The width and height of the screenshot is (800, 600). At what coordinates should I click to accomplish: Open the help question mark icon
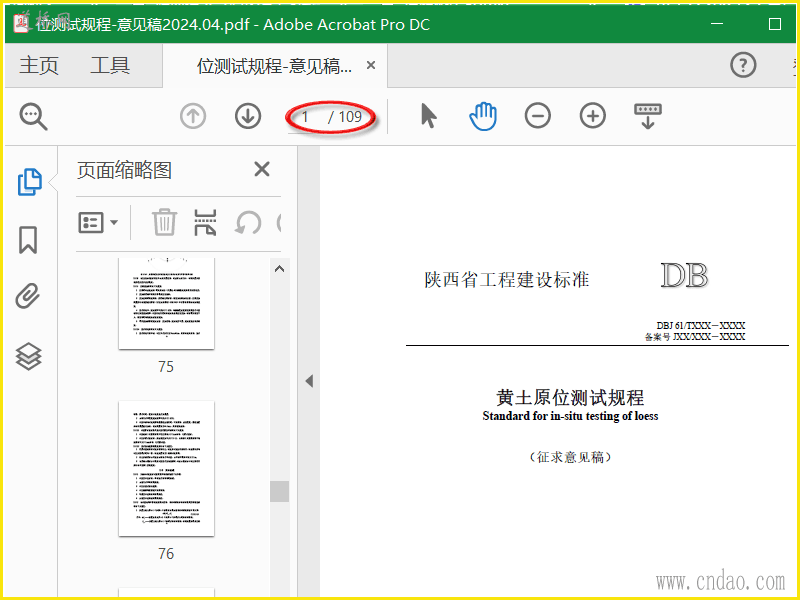tap(743, 65)
